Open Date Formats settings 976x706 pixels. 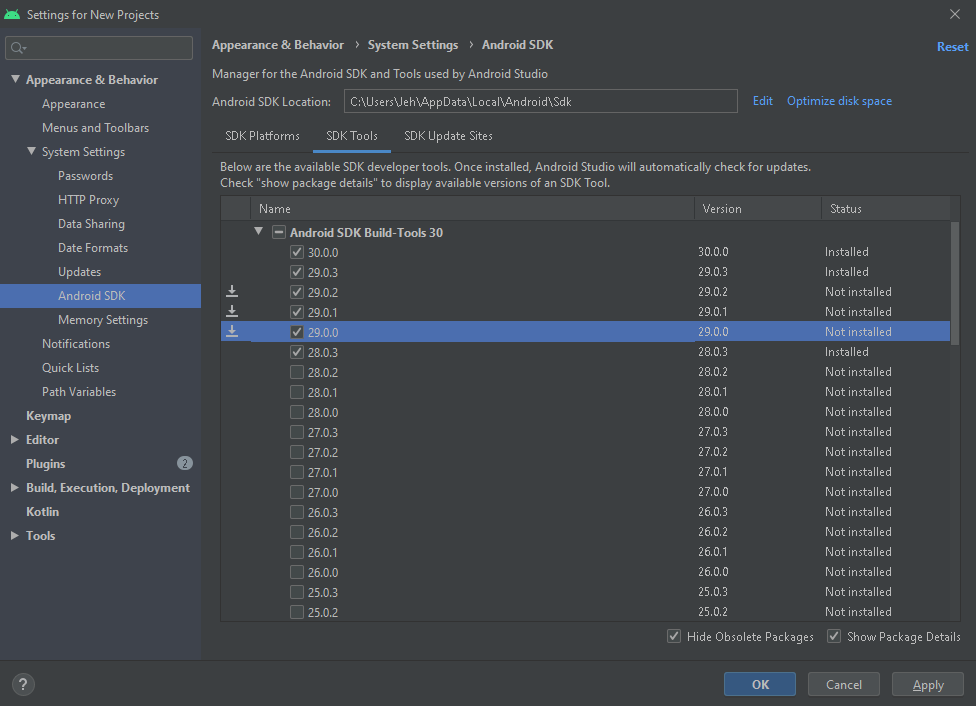point(93,248)
